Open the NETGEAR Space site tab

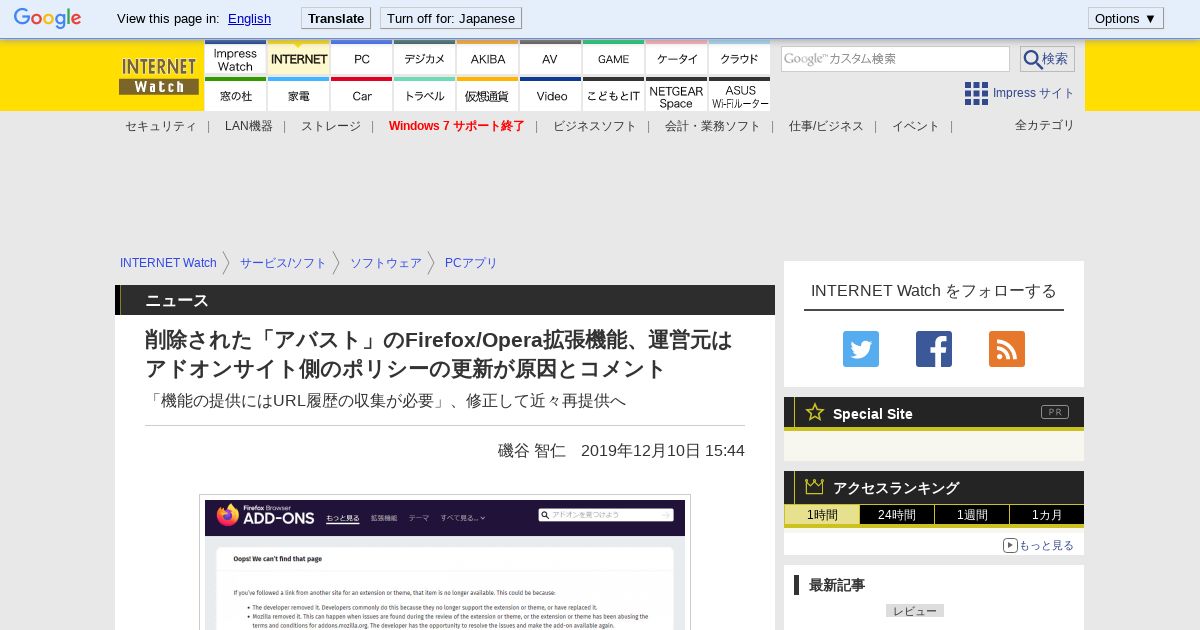coord(677,95)
